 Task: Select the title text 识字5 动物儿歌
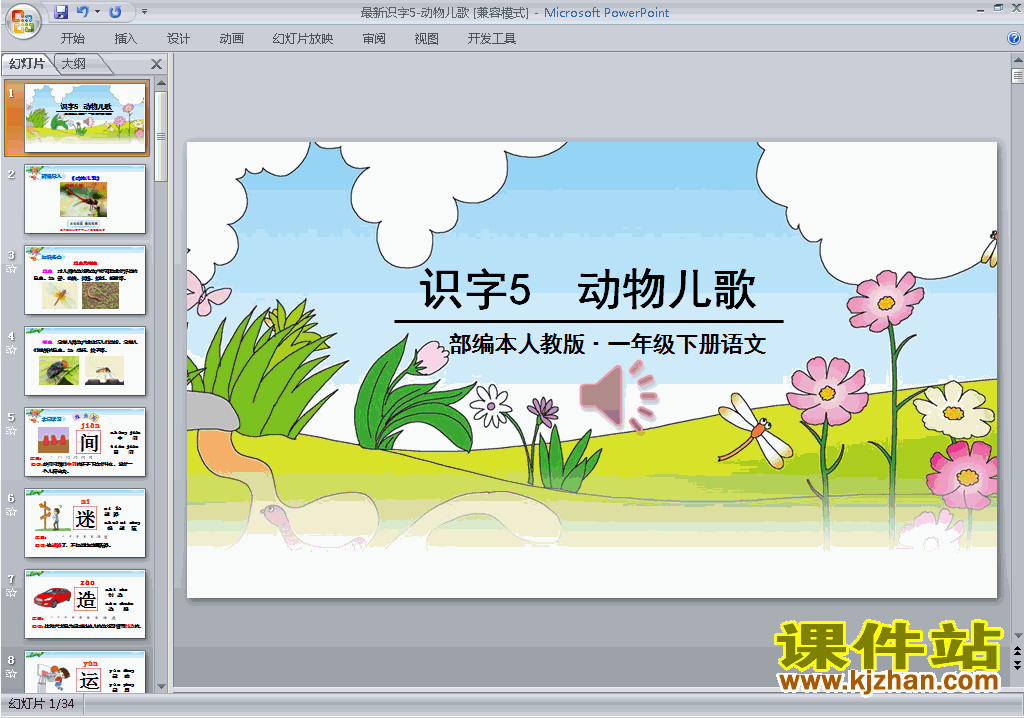pos(588,289)
